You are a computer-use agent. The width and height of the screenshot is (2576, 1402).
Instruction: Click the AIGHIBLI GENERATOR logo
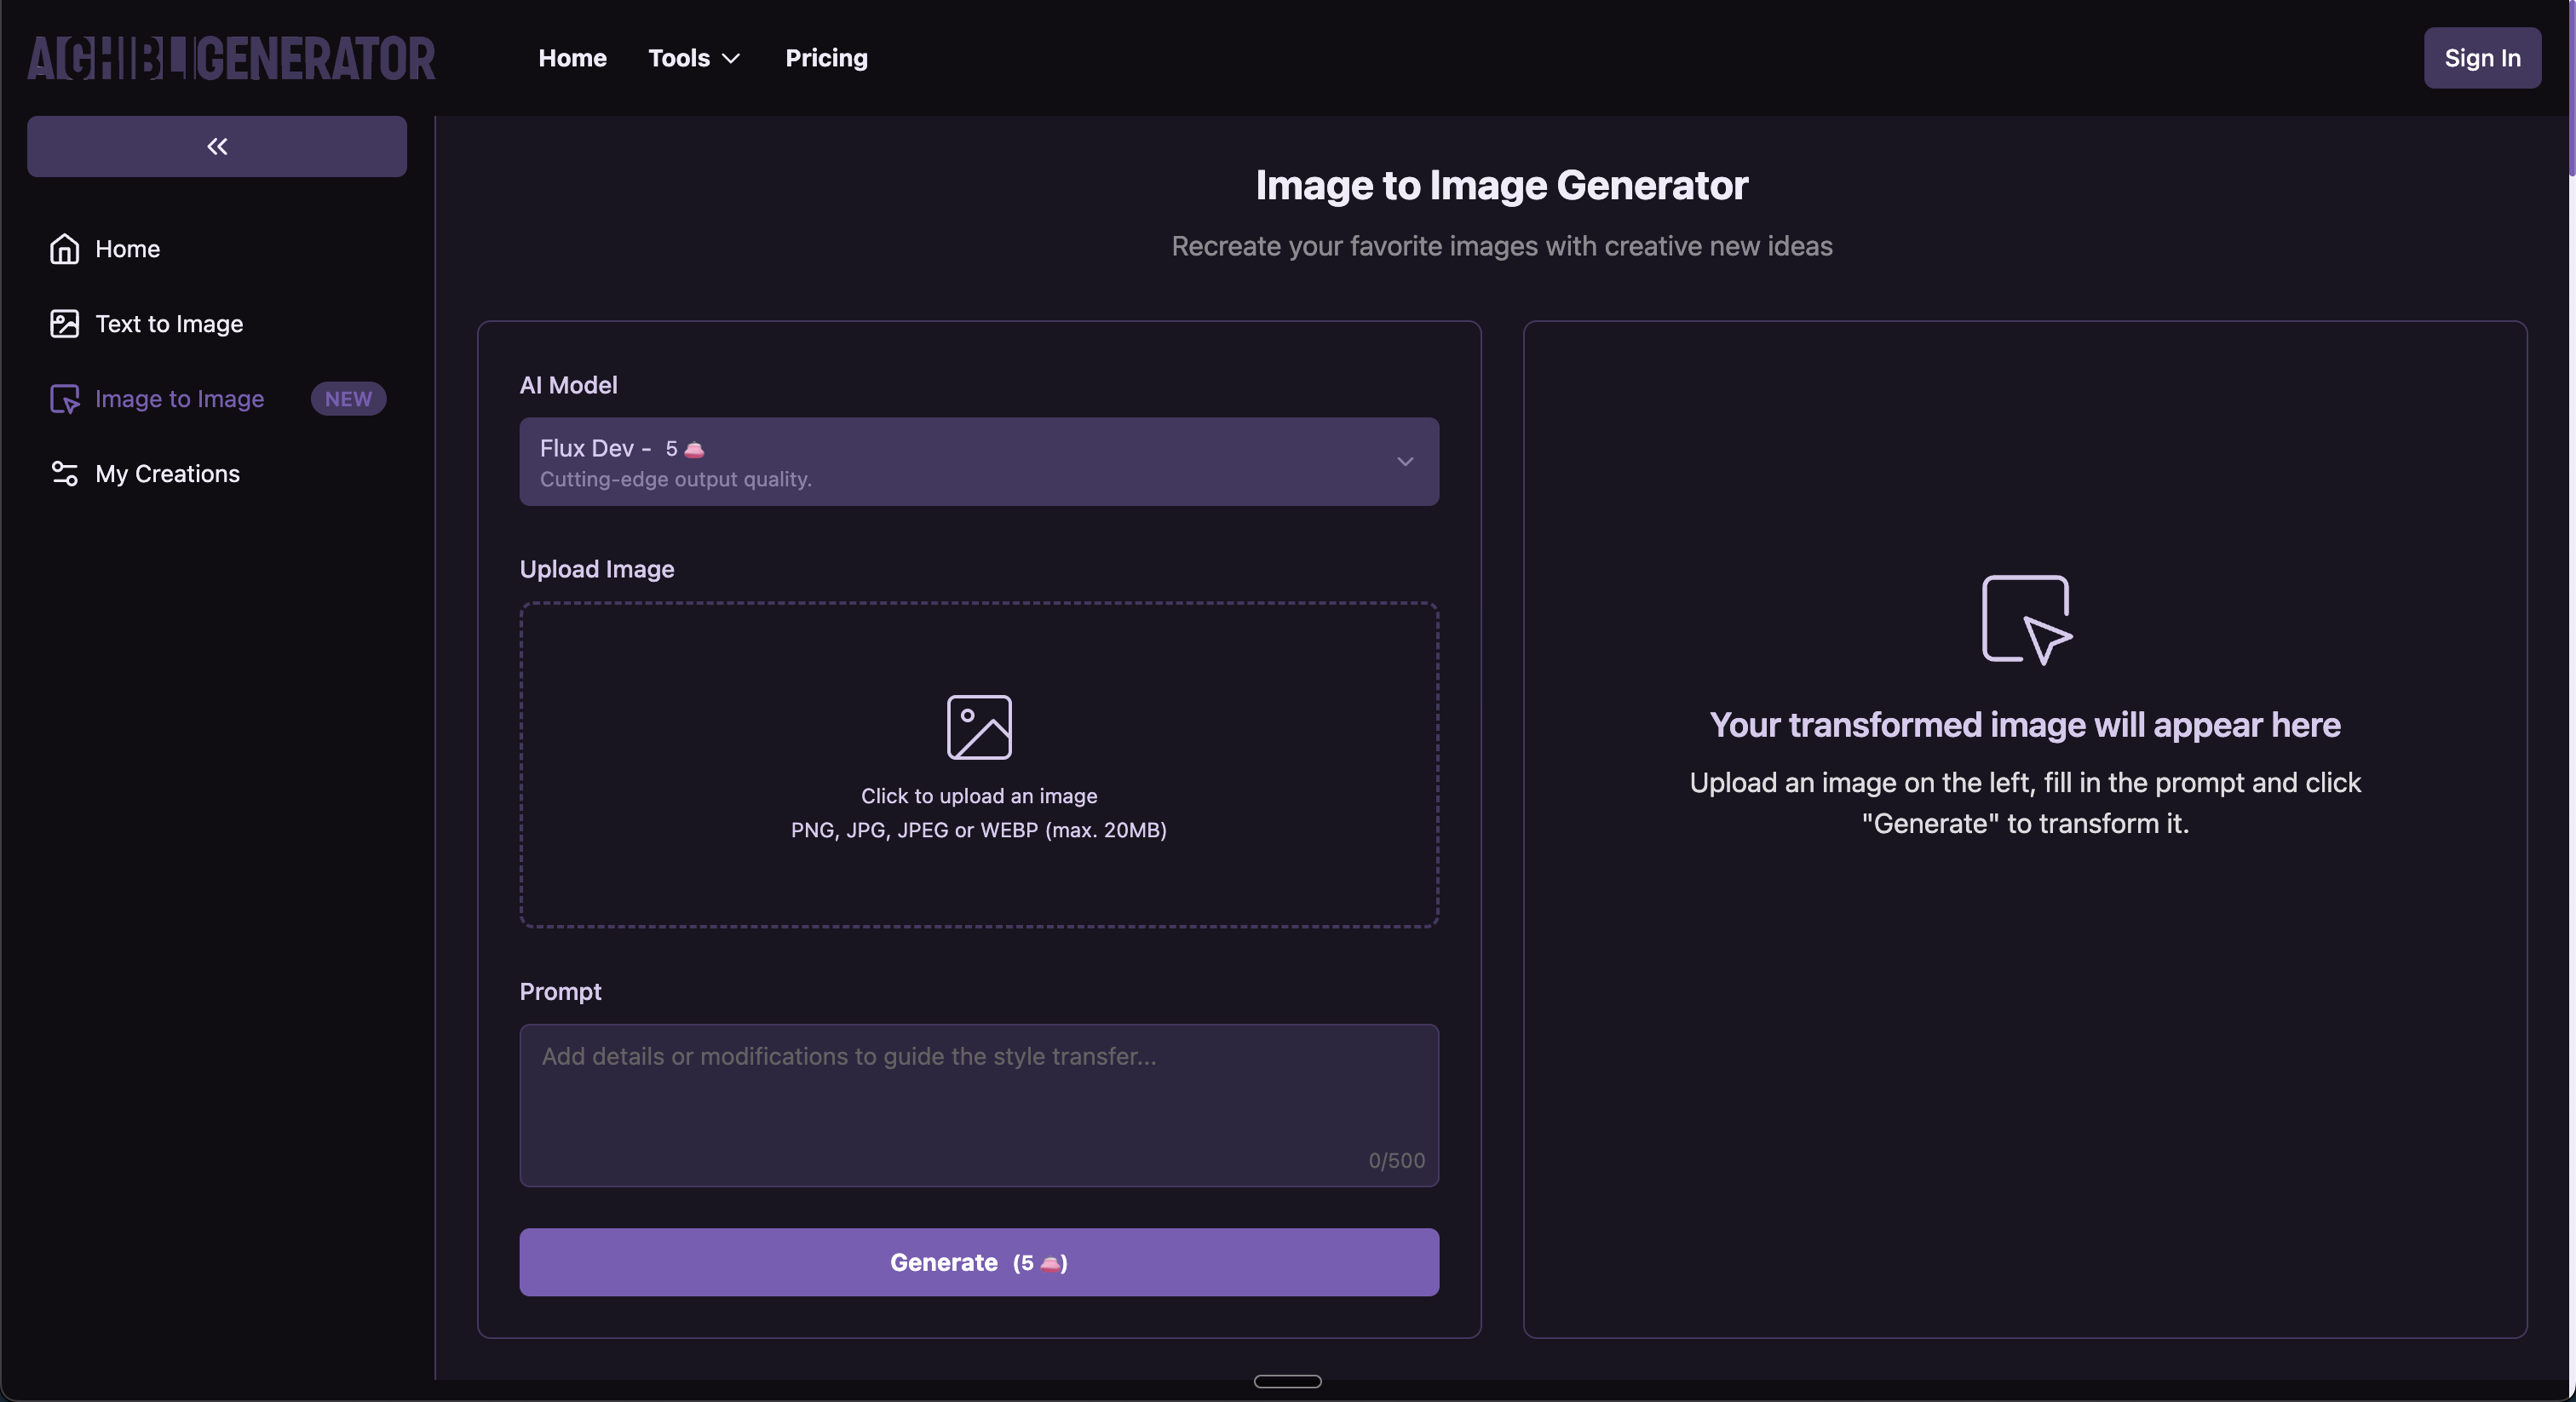(x=231, y=58)
